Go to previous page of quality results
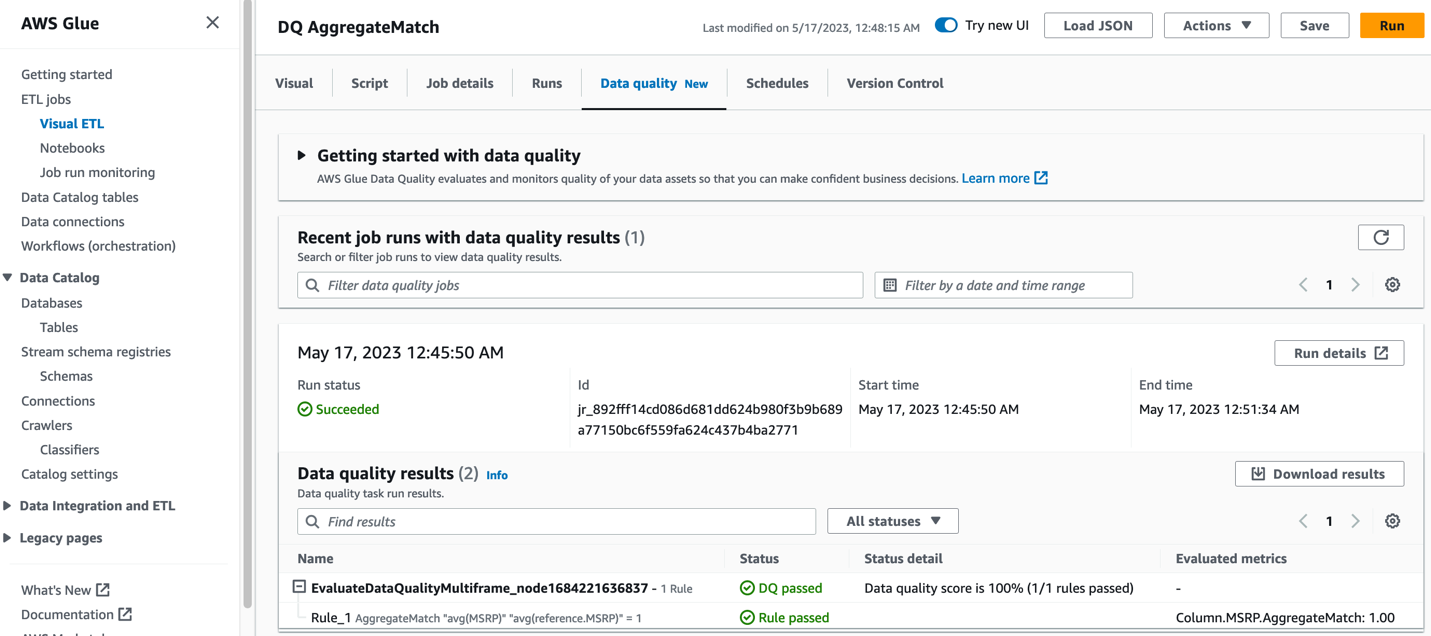 (x=1303, y=521)
